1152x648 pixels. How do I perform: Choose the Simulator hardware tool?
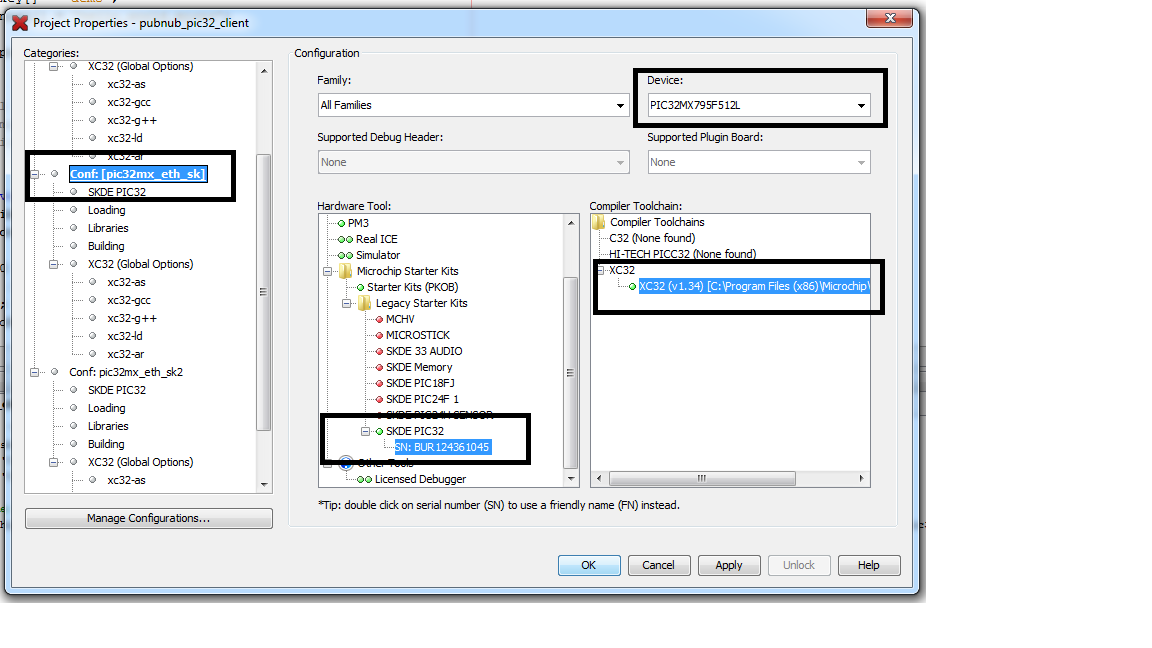(377, 255)
